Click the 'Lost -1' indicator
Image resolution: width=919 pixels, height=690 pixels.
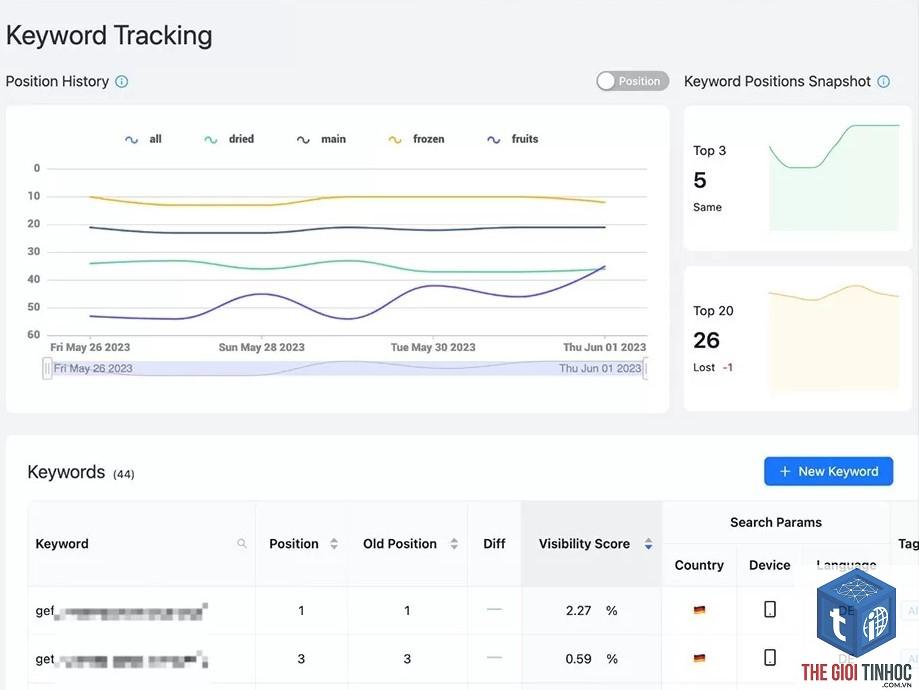point(713,368)
